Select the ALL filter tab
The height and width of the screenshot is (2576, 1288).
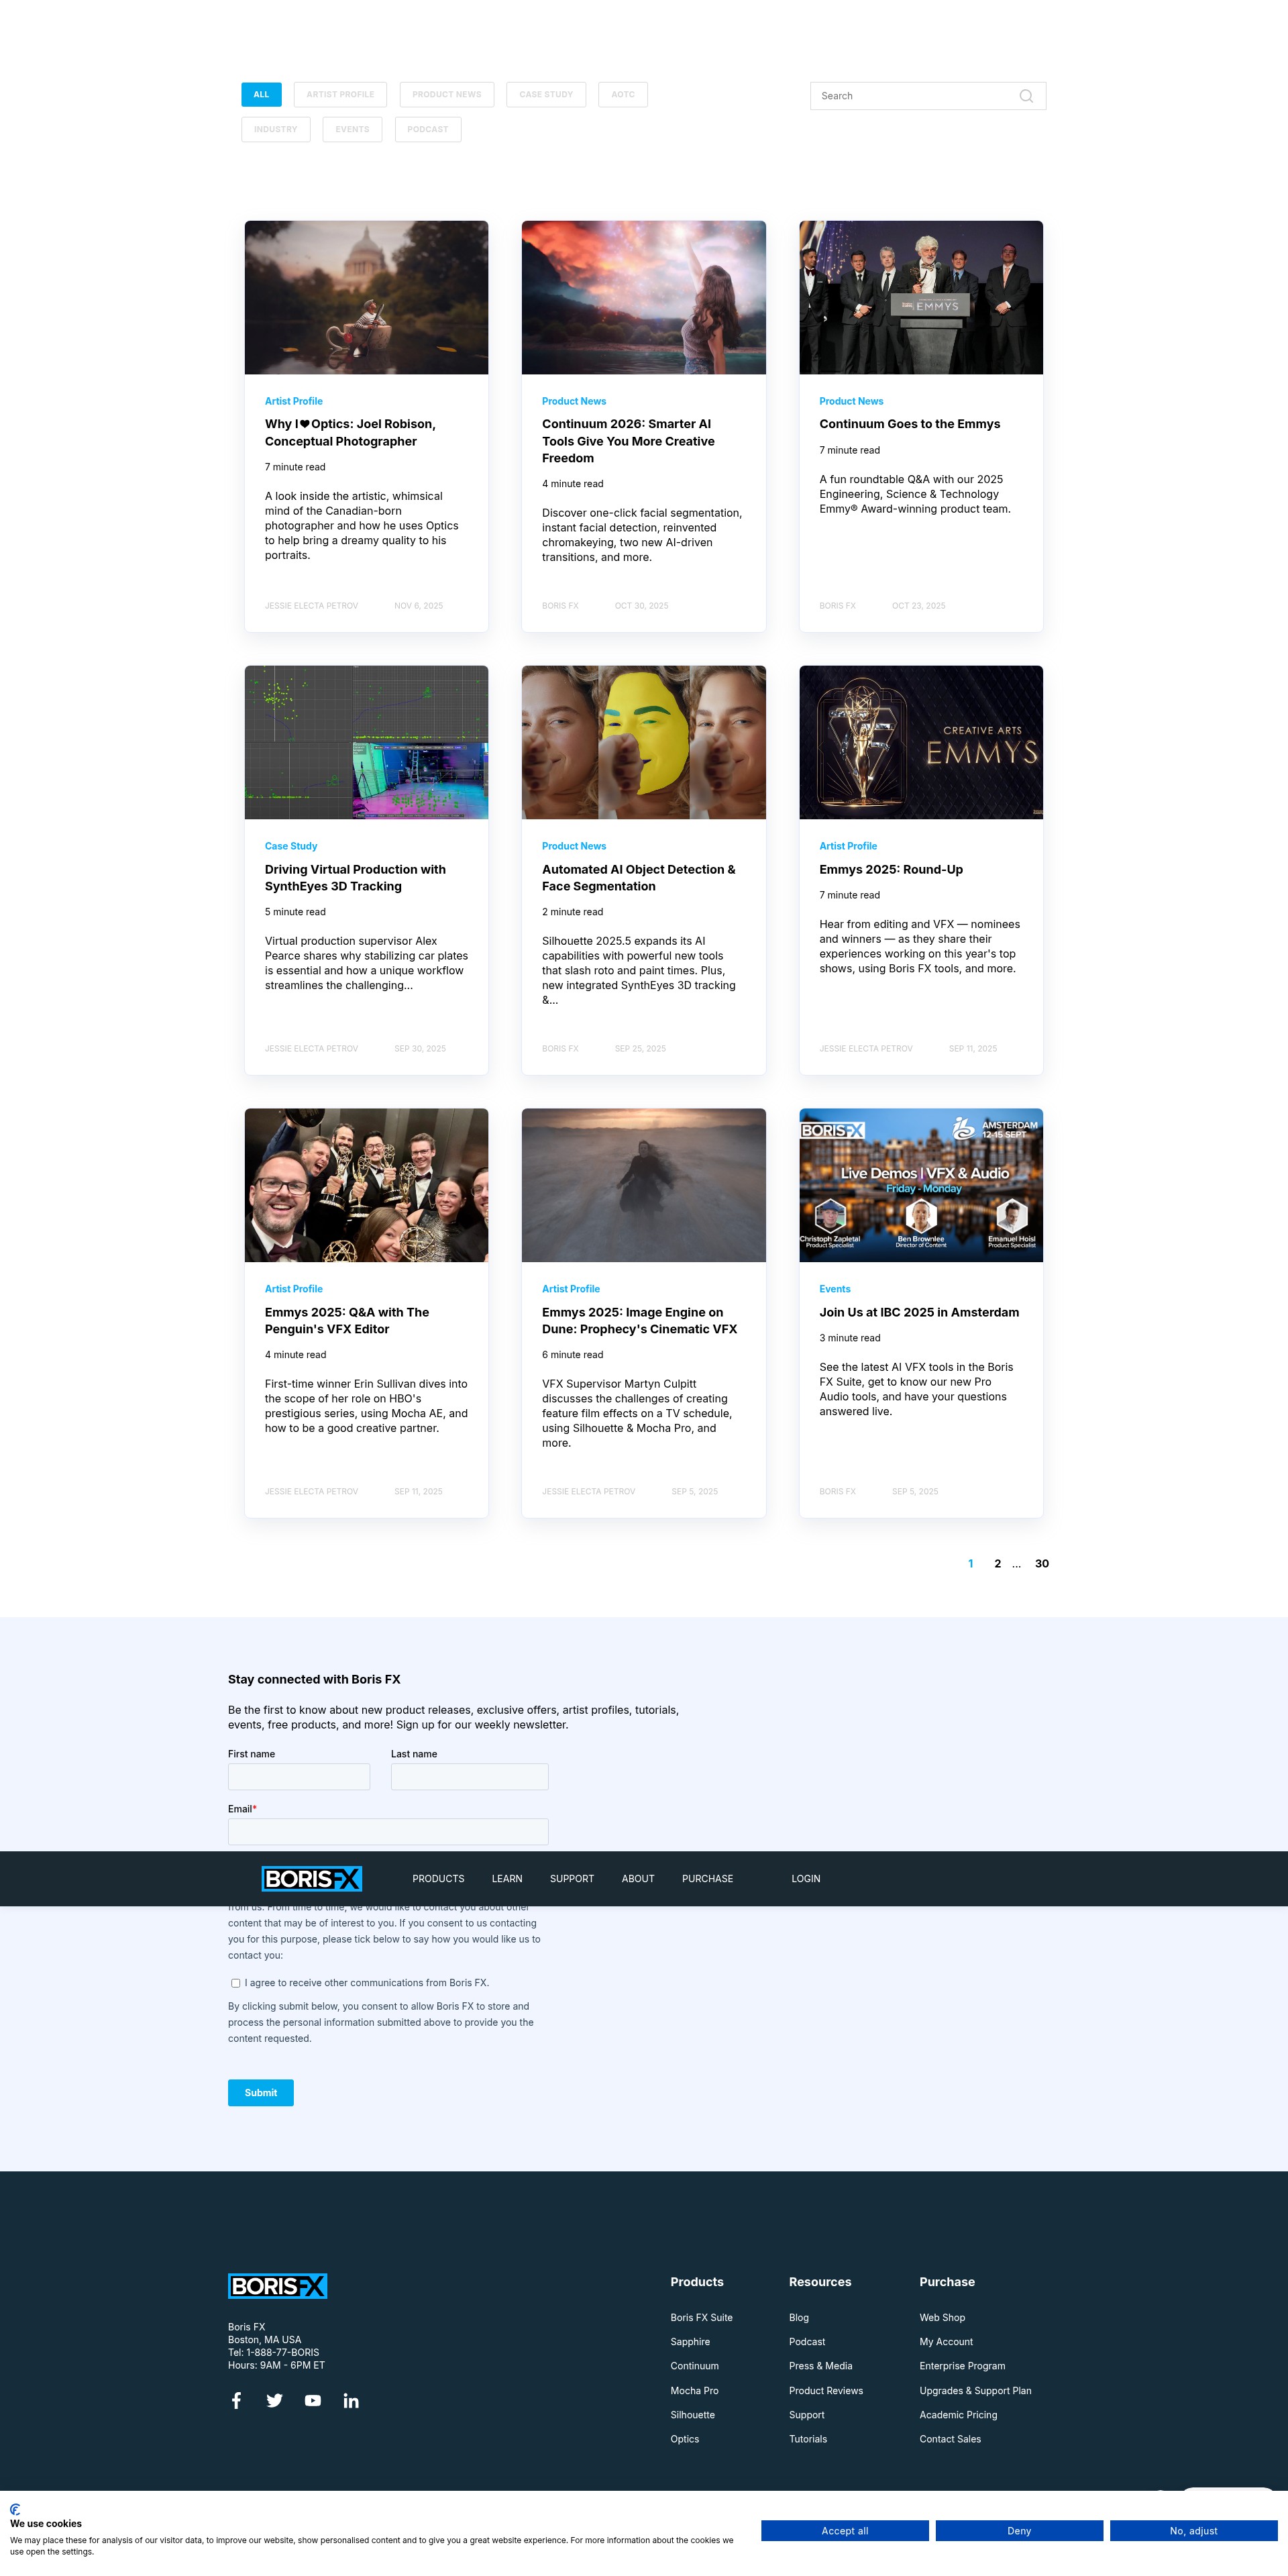(x=261, y=95)
